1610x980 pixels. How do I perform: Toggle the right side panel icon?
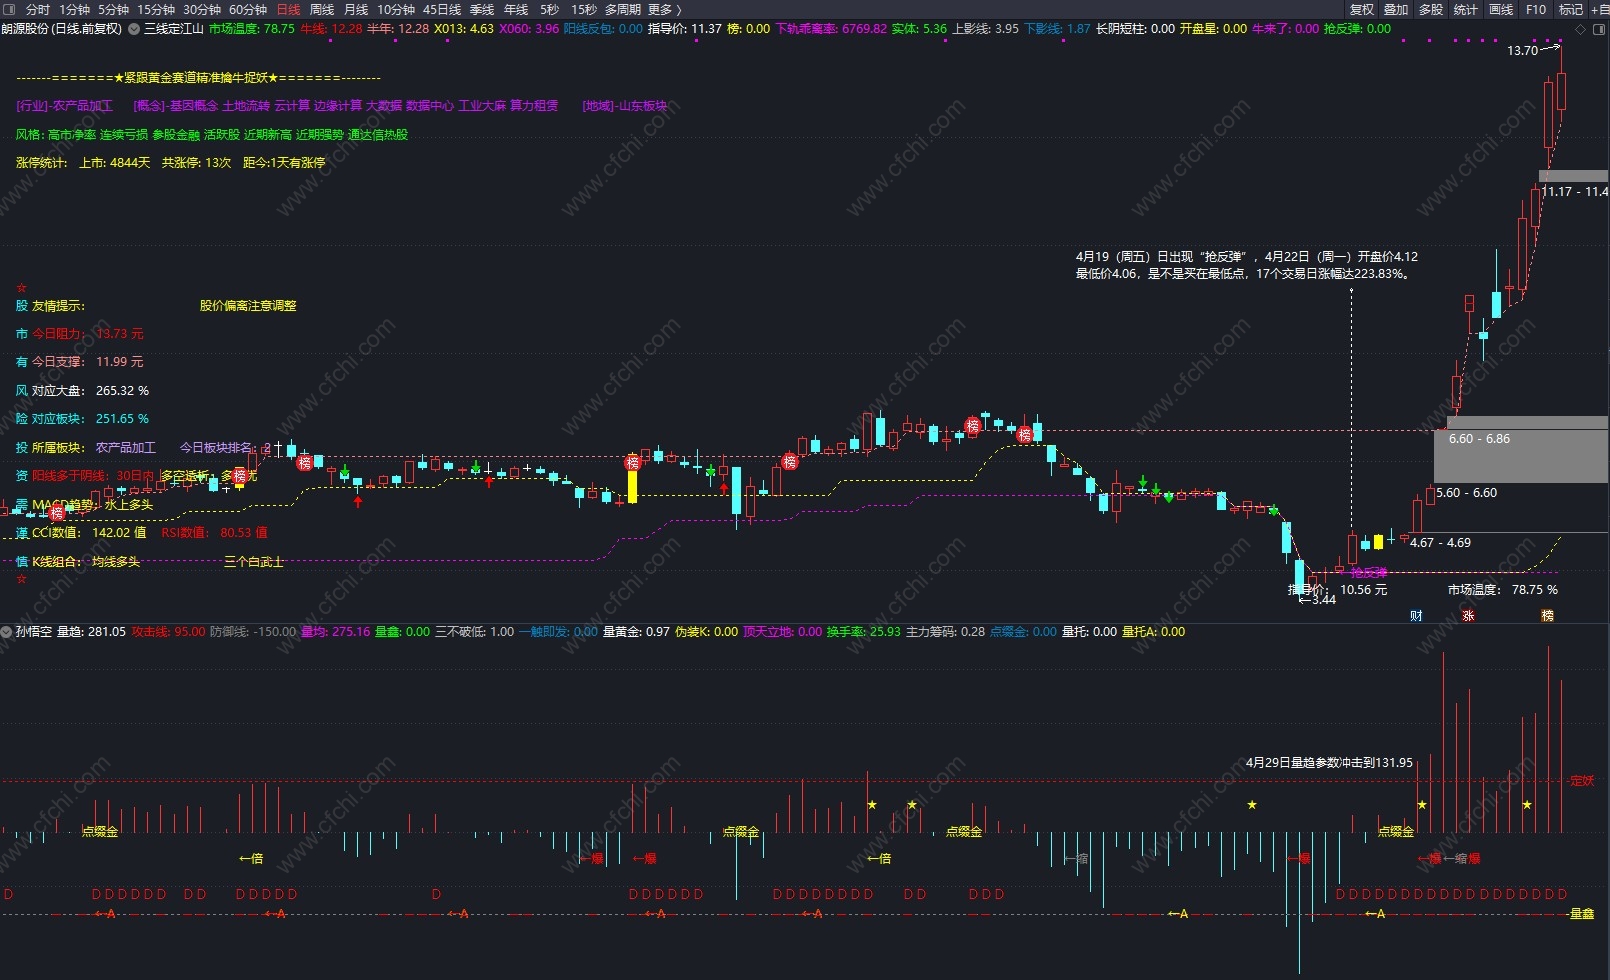click(1600, 29)
